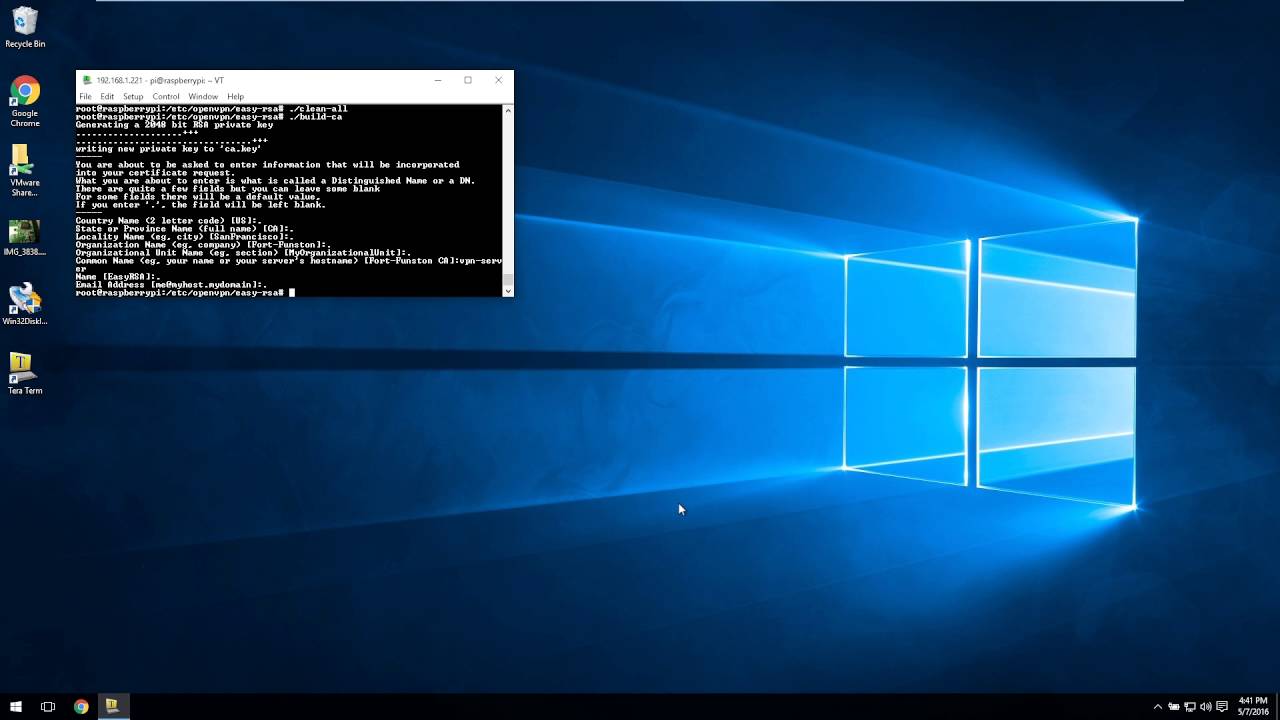Click the 'Country Name (2 letter code)' line

click(169, 221)
